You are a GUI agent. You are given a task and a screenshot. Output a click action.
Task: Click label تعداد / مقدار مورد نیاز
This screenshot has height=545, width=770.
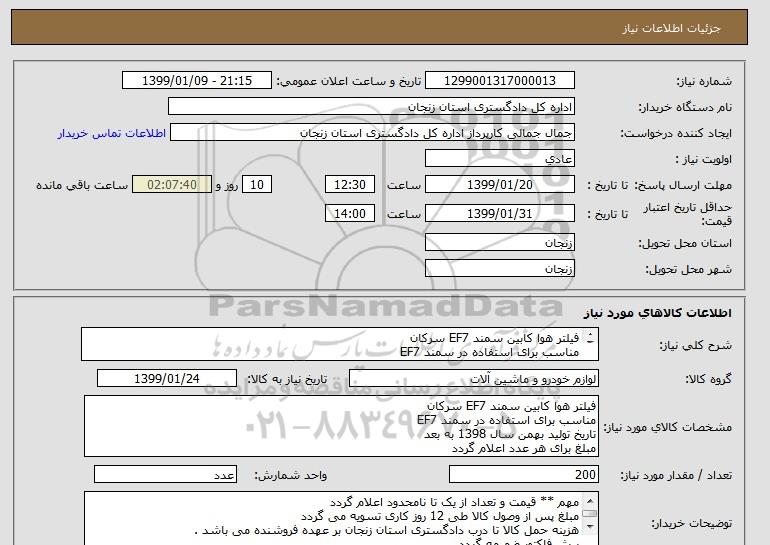point(676,475)
